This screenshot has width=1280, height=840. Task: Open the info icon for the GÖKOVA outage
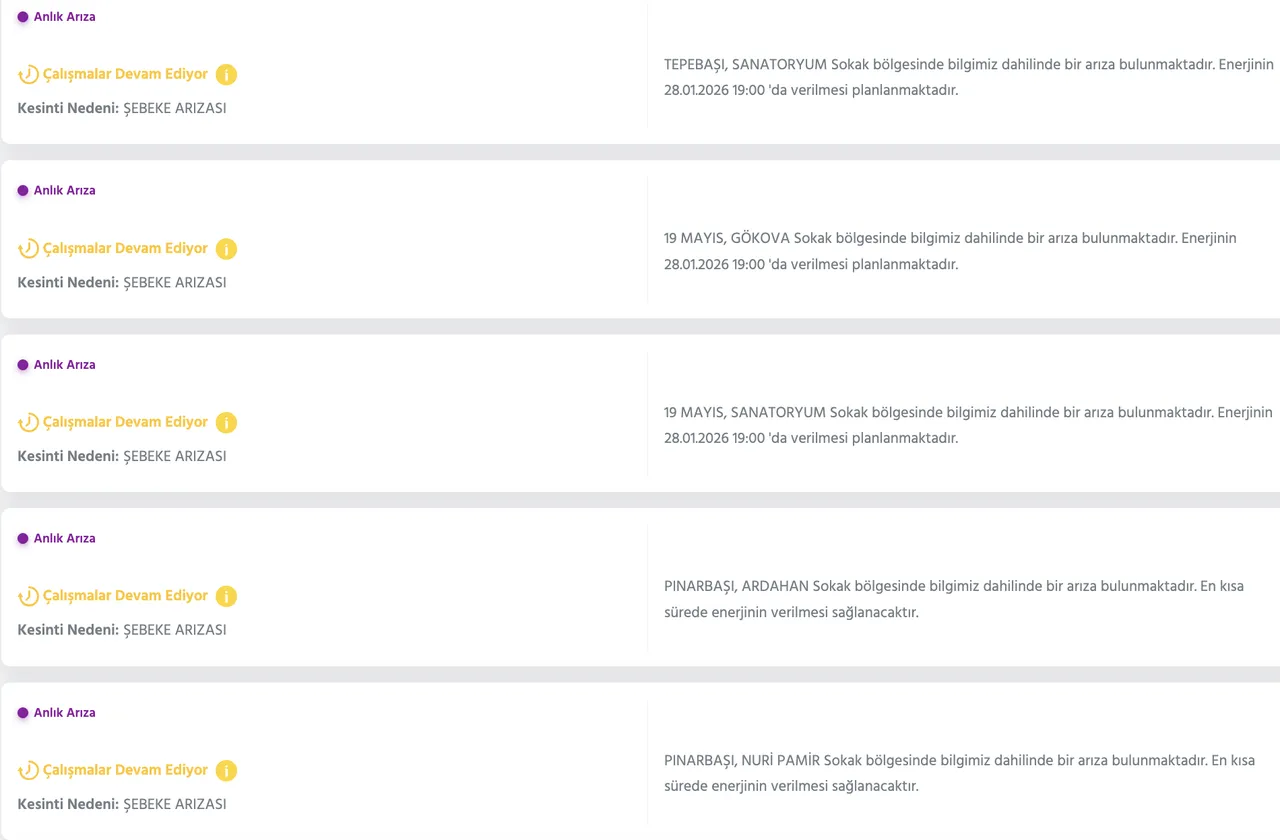(x=227, y=249)
